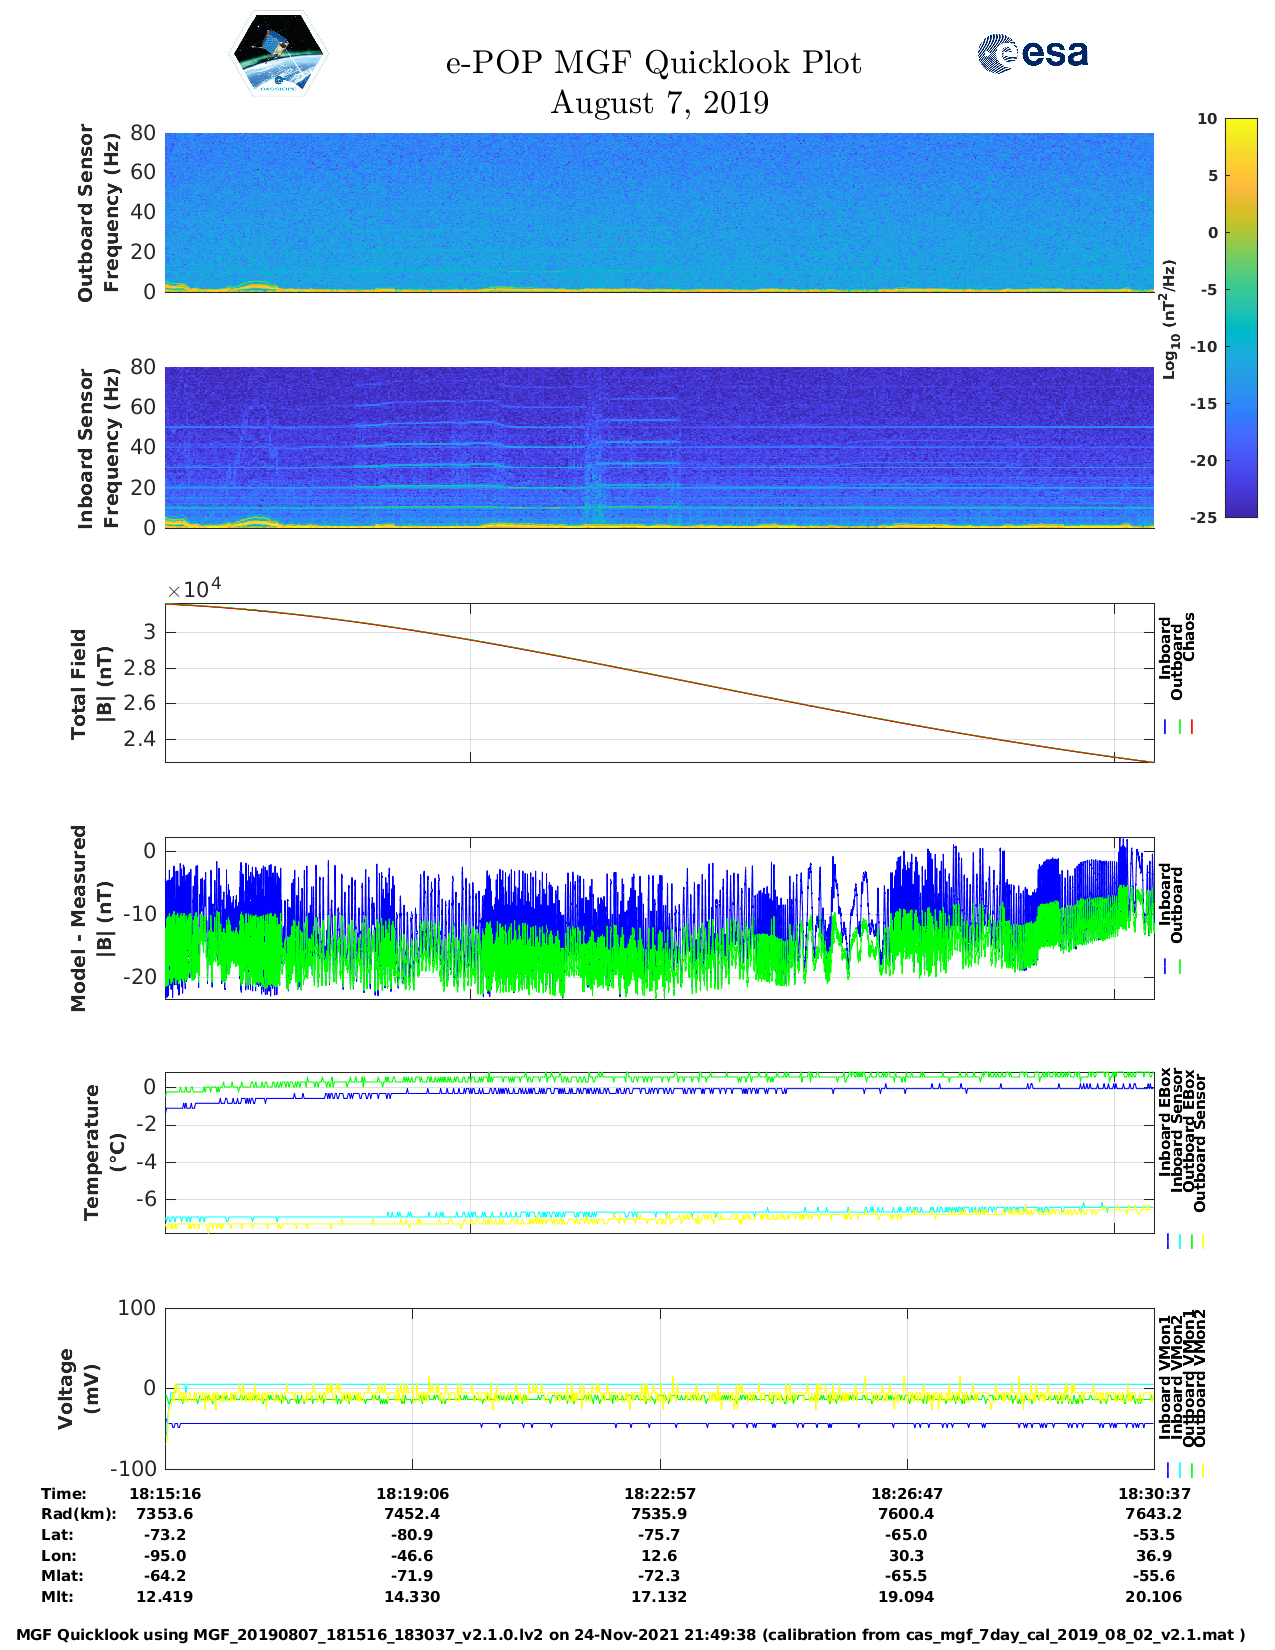This screenshot has width=1275, height=1650.
Task: Click the ESA logo
Action: [x=1032, y=53]
